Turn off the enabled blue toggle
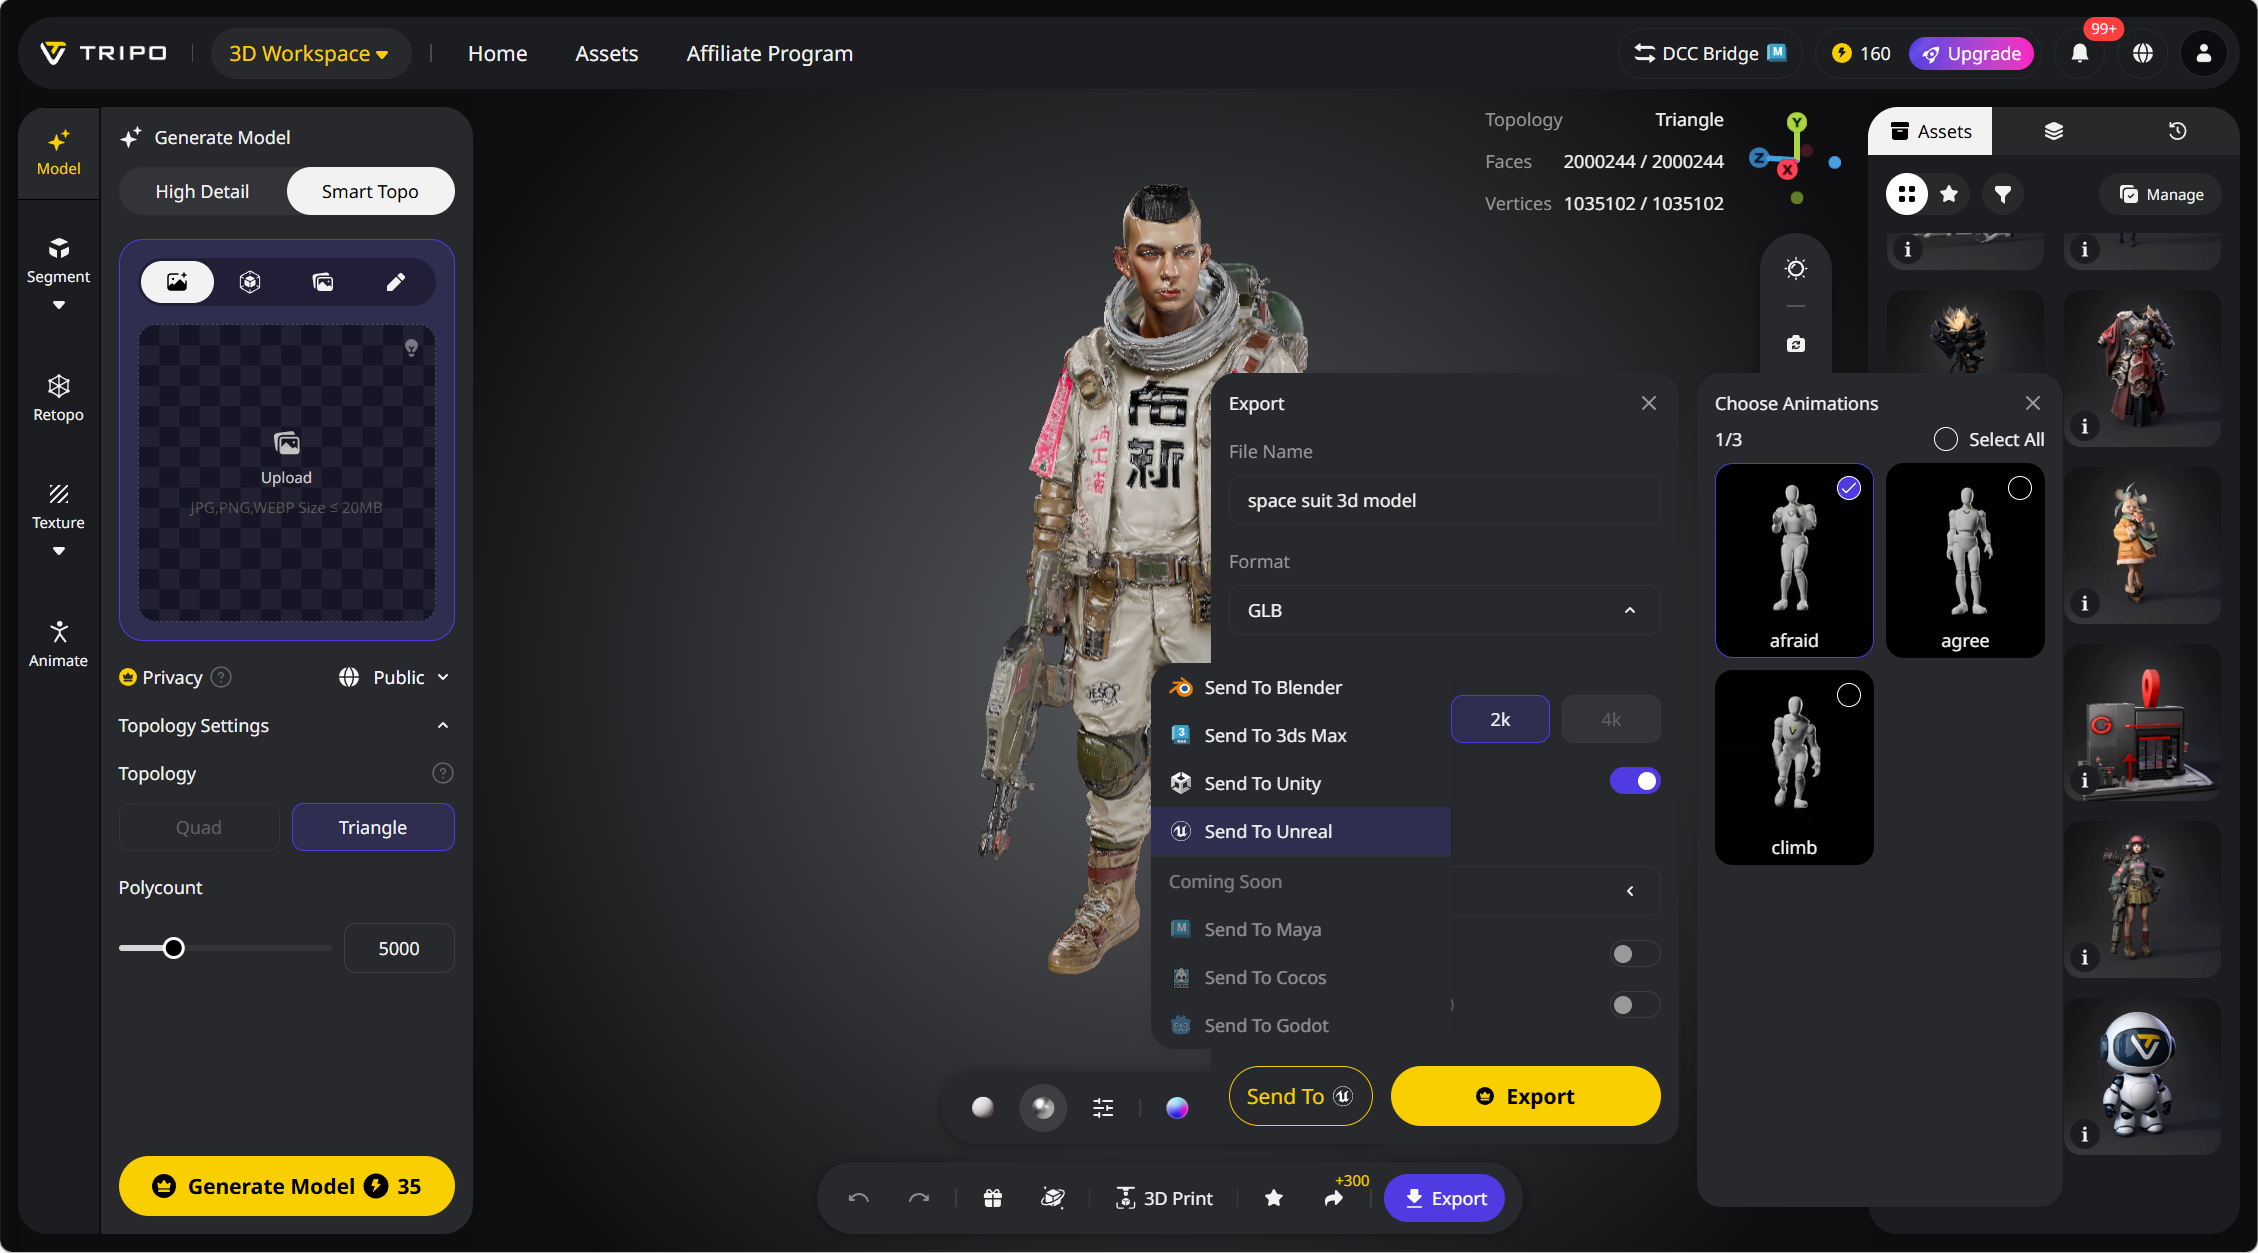 coord(1635,781)
